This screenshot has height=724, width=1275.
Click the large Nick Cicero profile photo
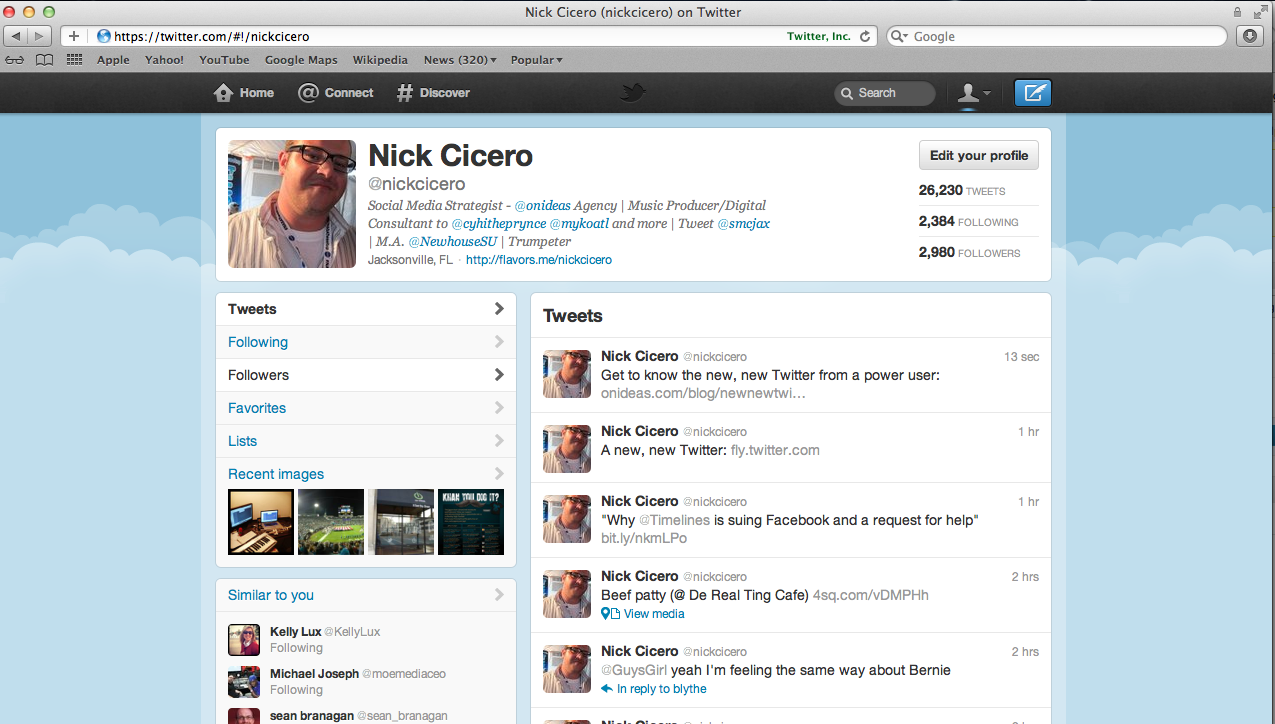click(x=292, y=204)
